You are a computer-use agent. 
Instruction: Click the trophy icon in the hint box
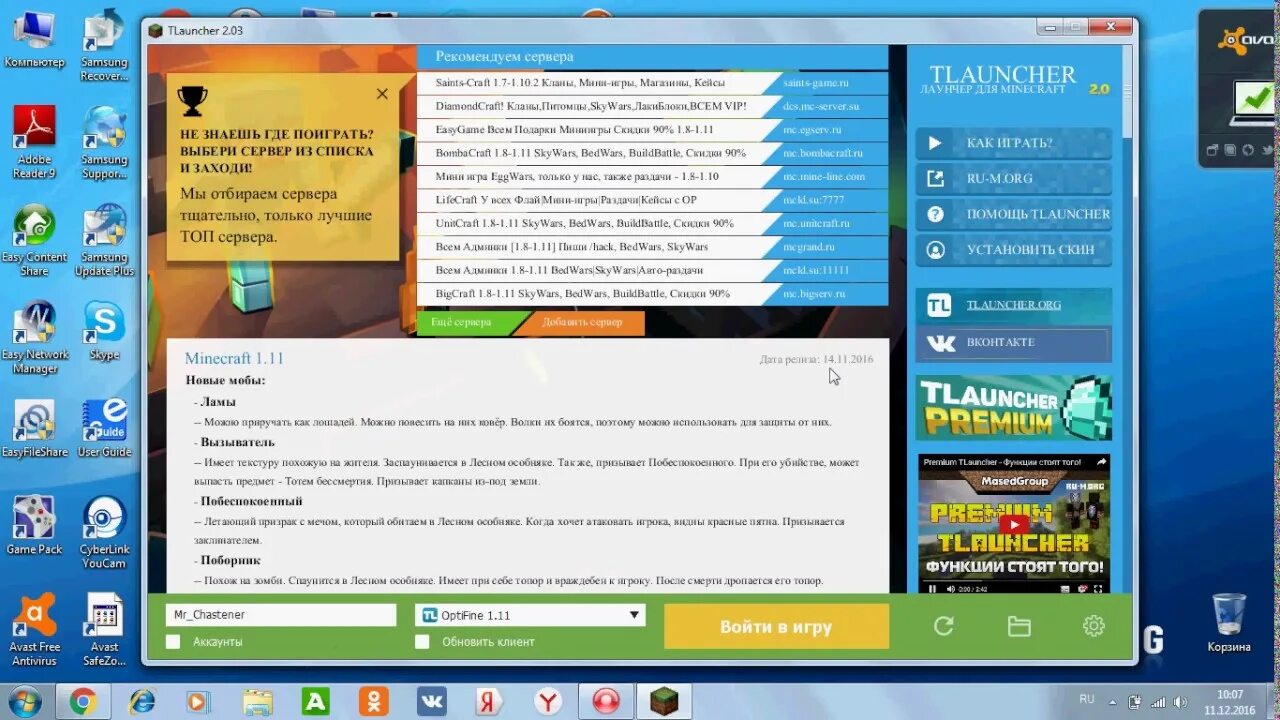(x=191, y=100)
